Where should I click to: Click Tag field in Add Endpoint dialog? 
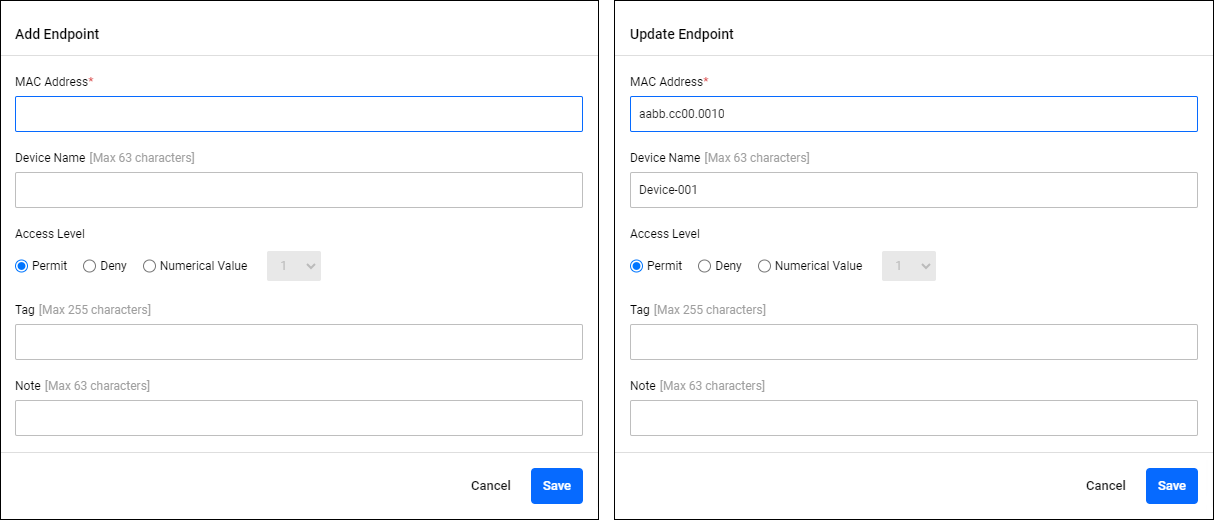298,342
